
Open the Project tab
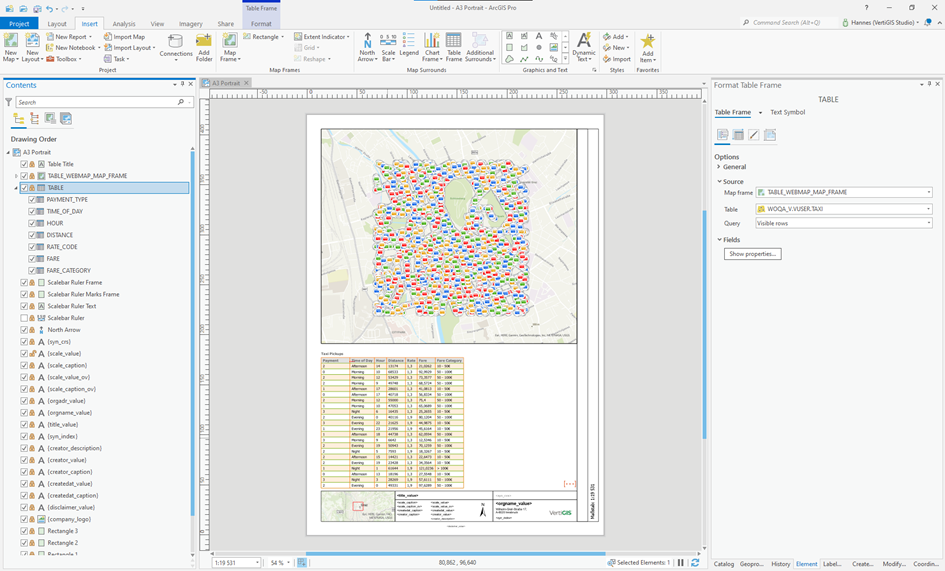click(x=19, y=24)
